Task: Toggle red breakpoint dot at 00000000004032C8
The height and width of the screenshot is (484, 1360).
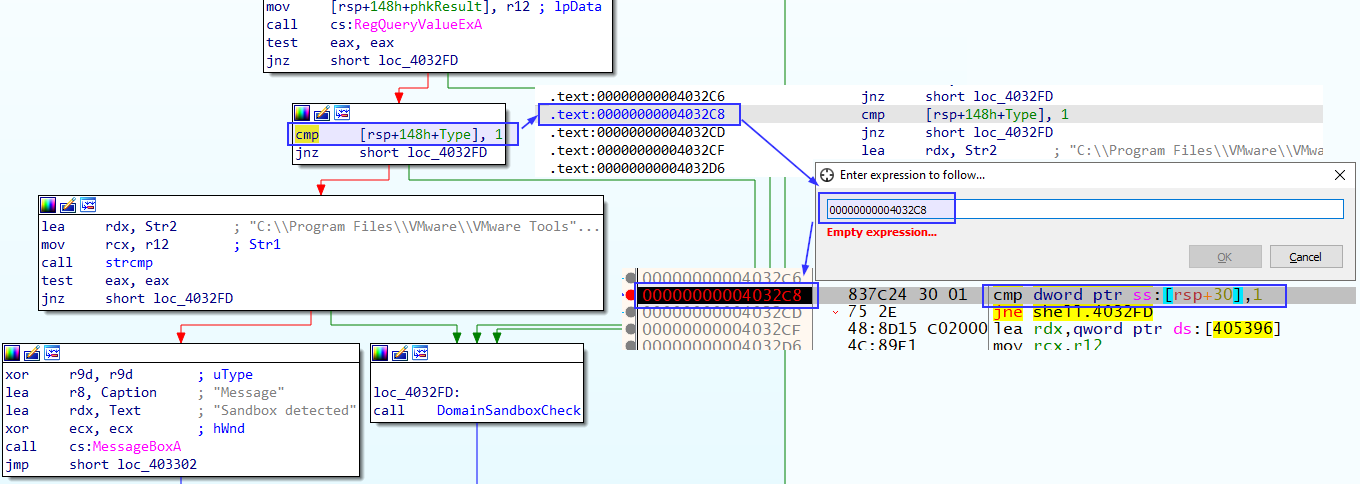Action: click(x=630, y=295)
